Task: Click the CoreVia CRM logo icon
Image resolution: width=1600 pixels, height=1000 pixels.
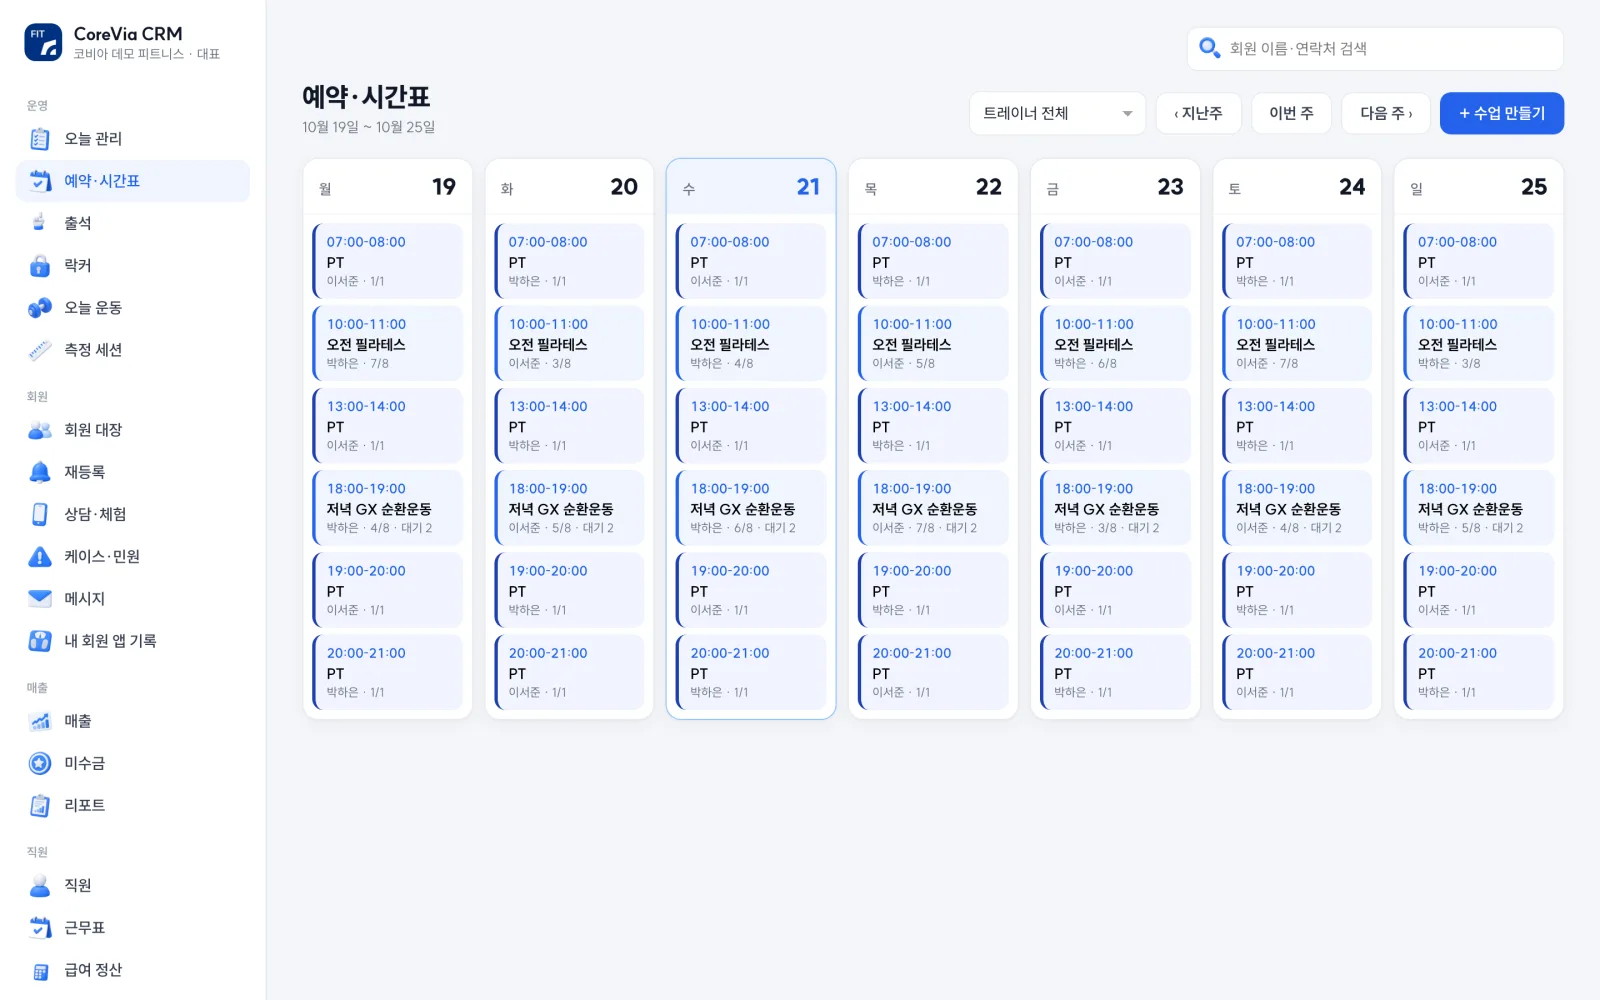Action: click(x=43, y=42)
